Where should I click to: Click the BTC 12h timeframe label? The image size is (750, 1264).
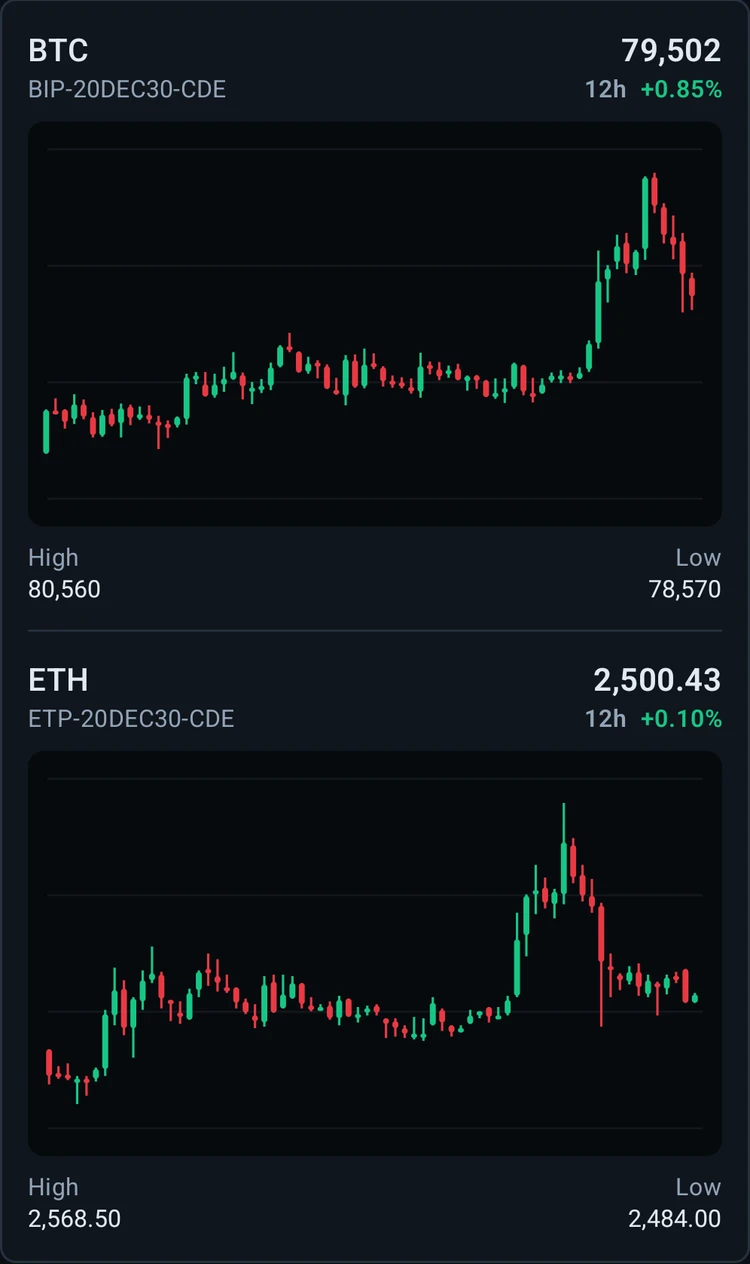tap(605, 89)
